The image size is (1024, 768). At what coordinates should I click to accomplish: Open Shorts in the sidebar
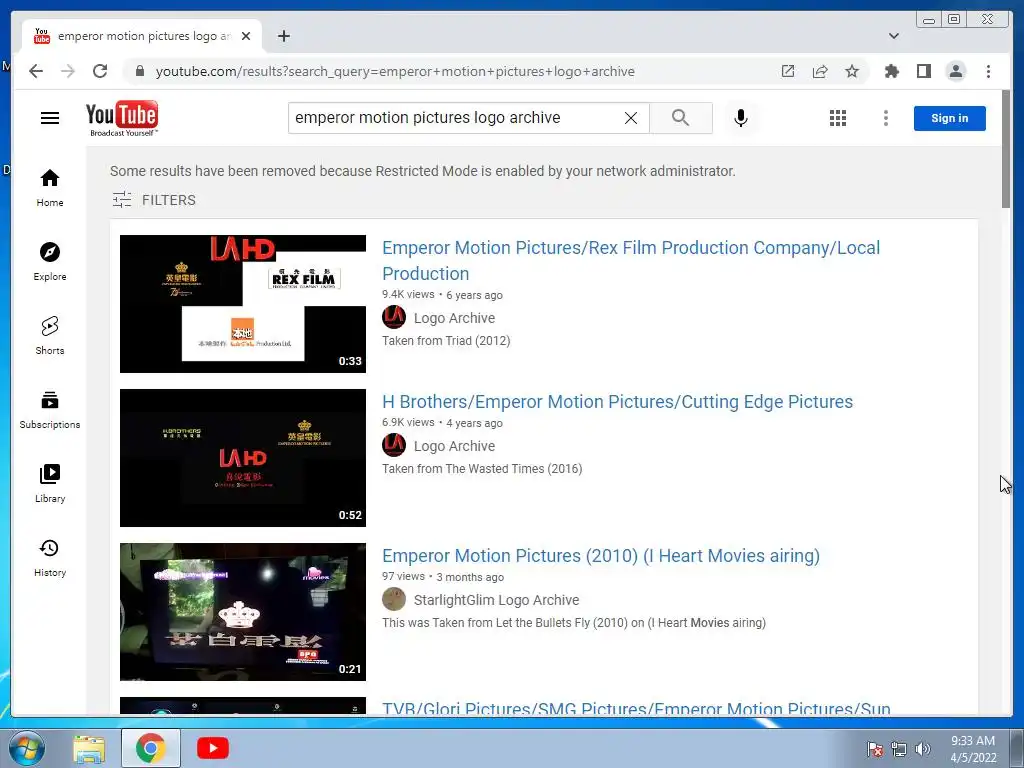pyautogui.click(x=50, y=336)
